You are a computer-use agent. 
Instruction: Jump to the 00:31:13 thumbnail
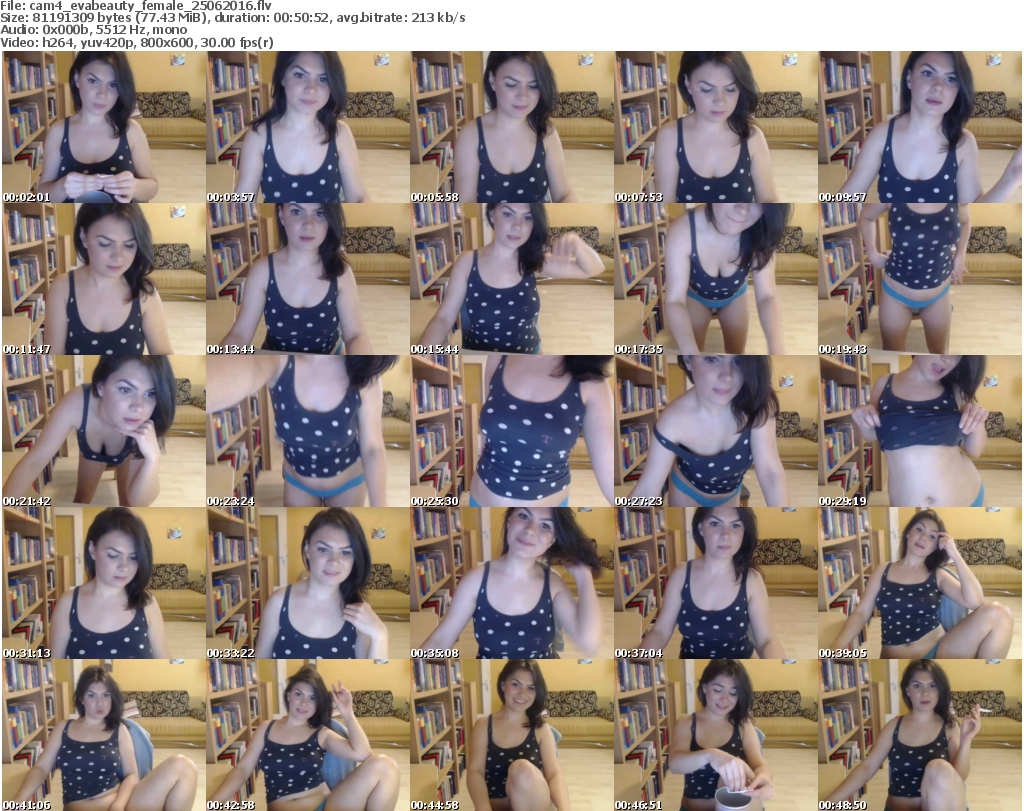104,583
